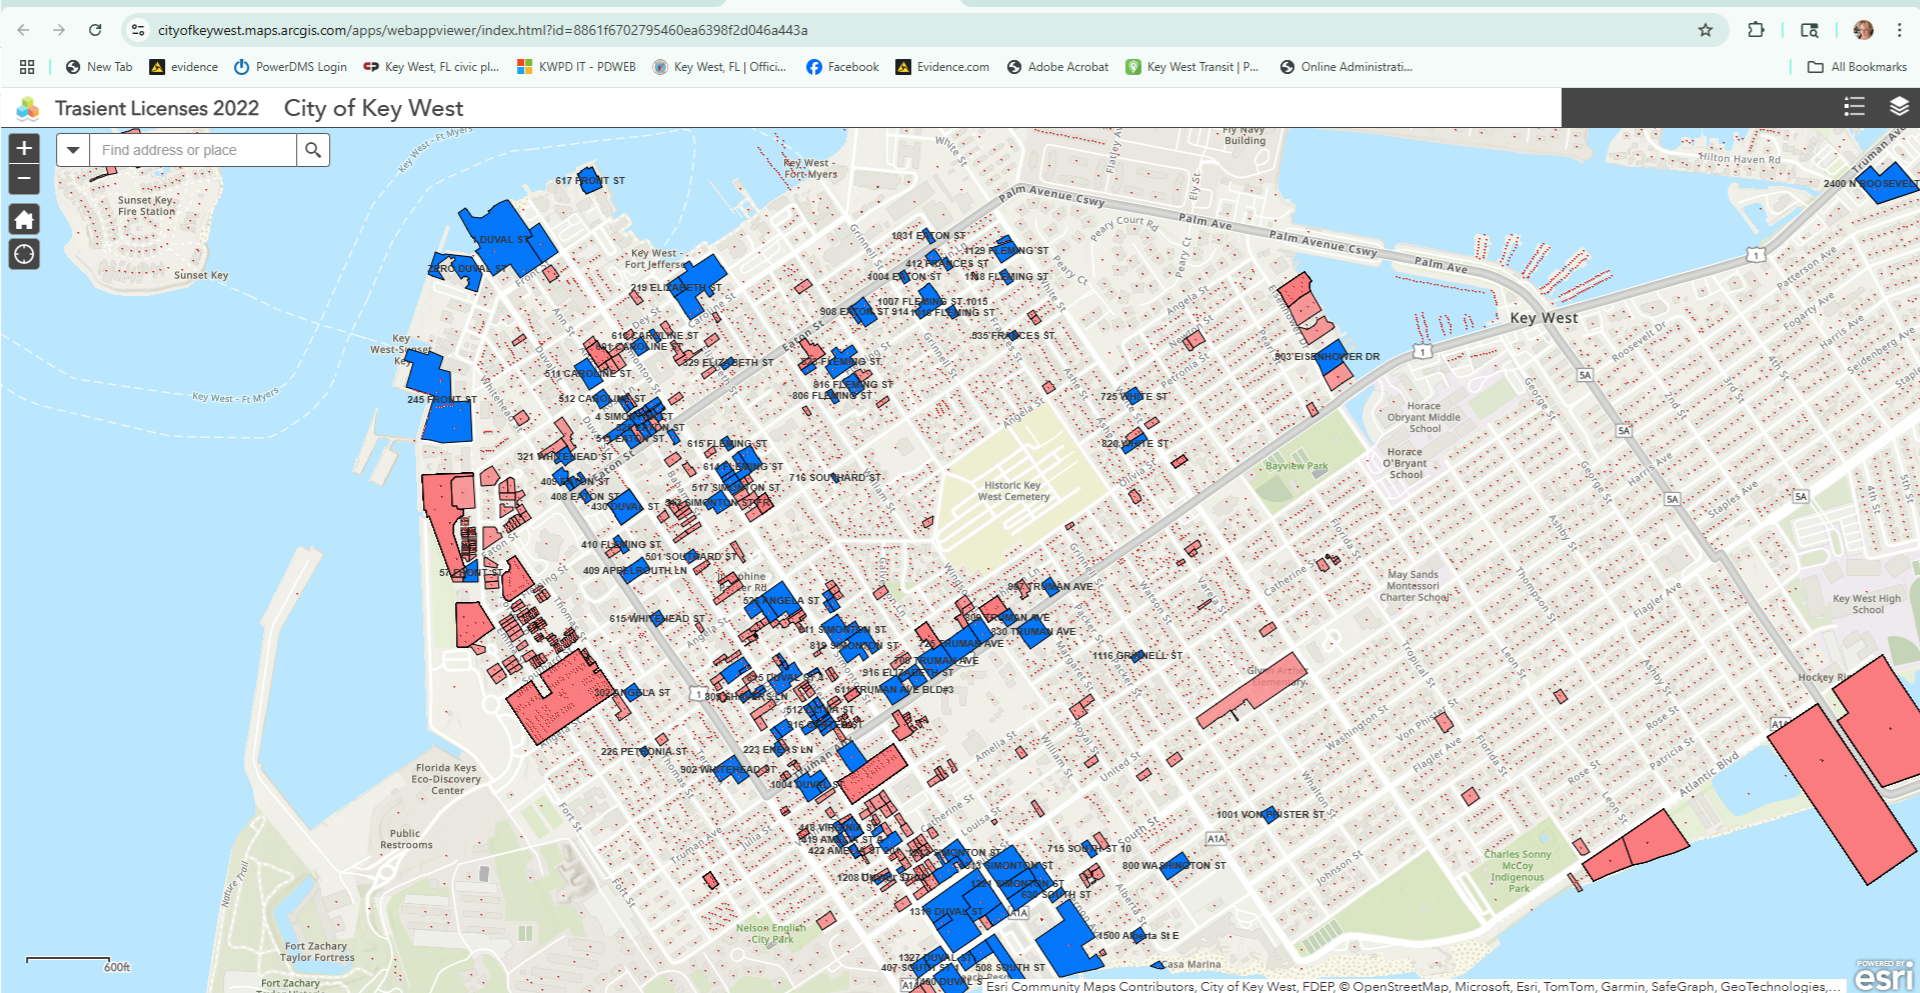The width and height of the screenshot is (1920, 993).
Task: Click the map zoom in plus button
Action: (x=24, y=149)
